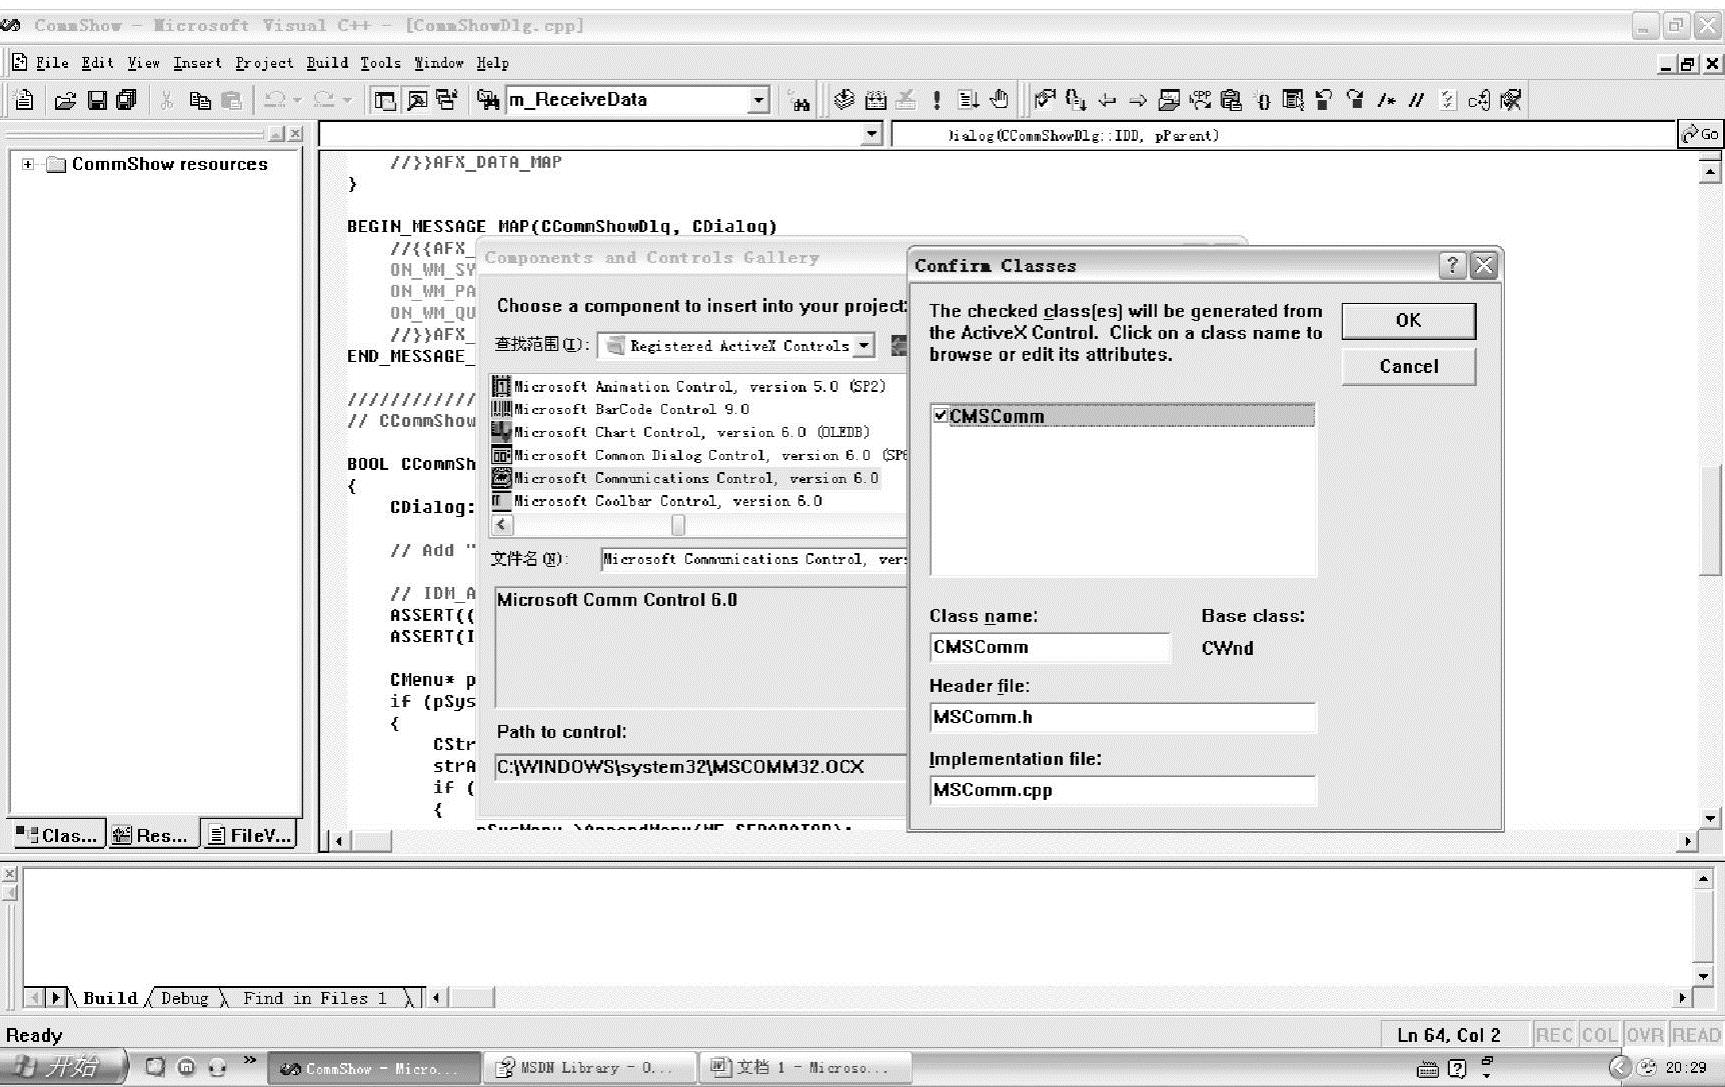This screenshot has height=1087, width=1725.
Task: Click the Copy toolbar icon
Action: pos(200,100)
